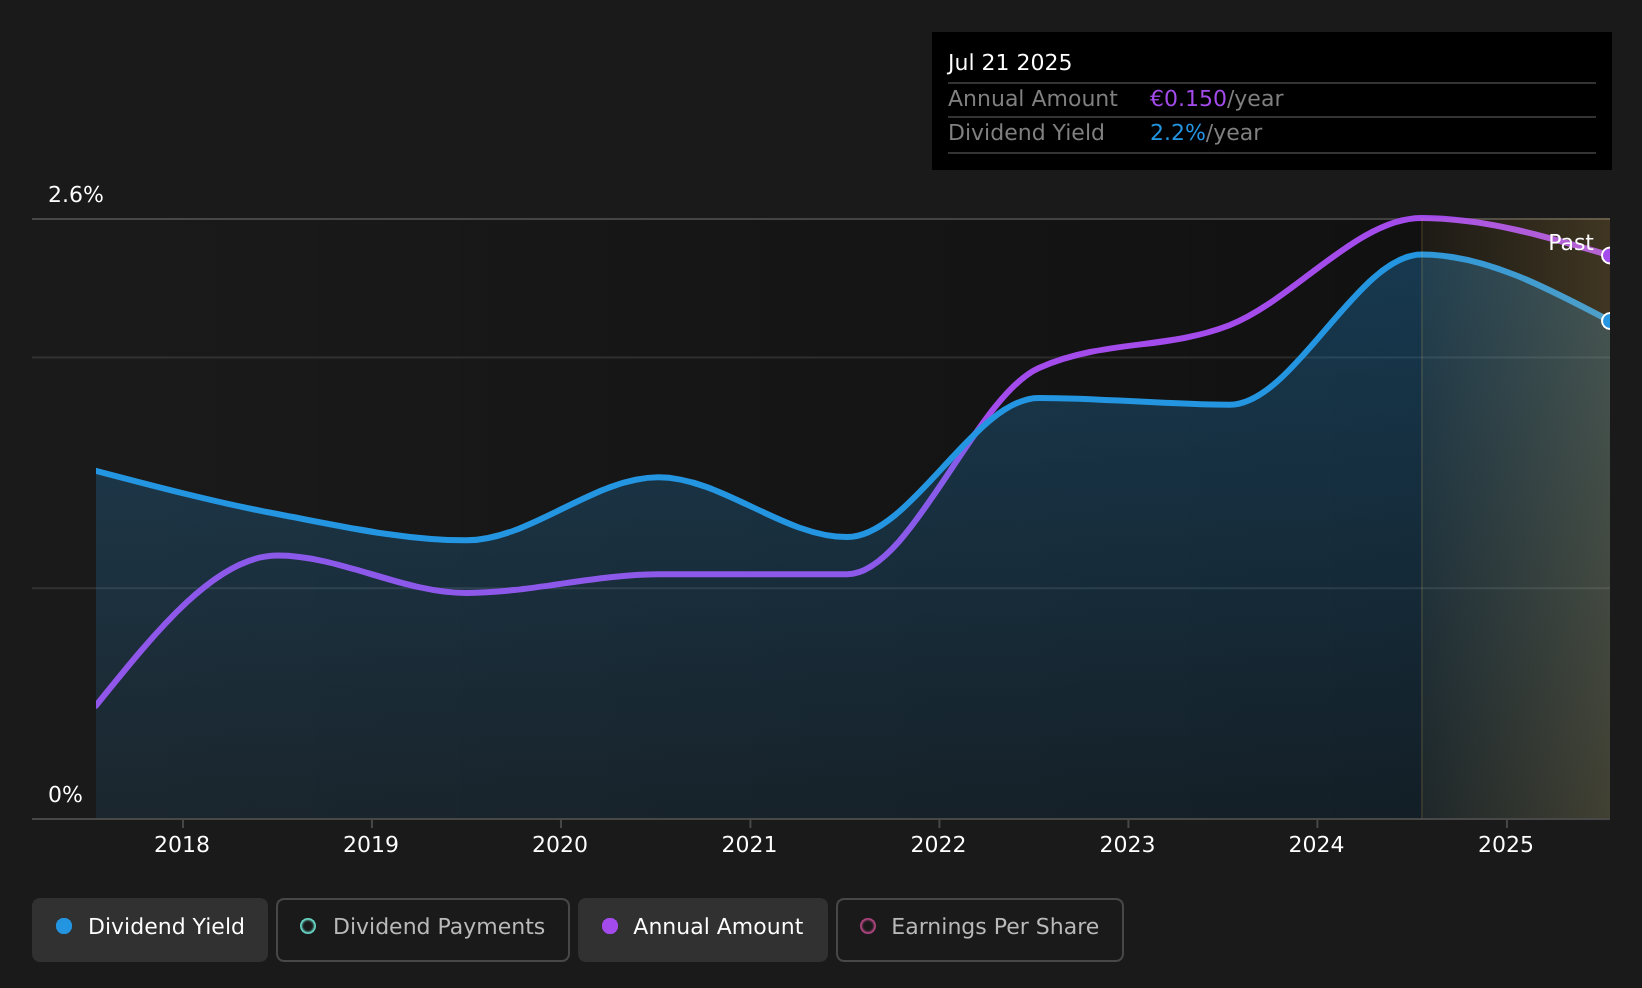Select the purple Annual Amount end marker
Viewport: 1642px width, 988px height.
click(1608, 255)
